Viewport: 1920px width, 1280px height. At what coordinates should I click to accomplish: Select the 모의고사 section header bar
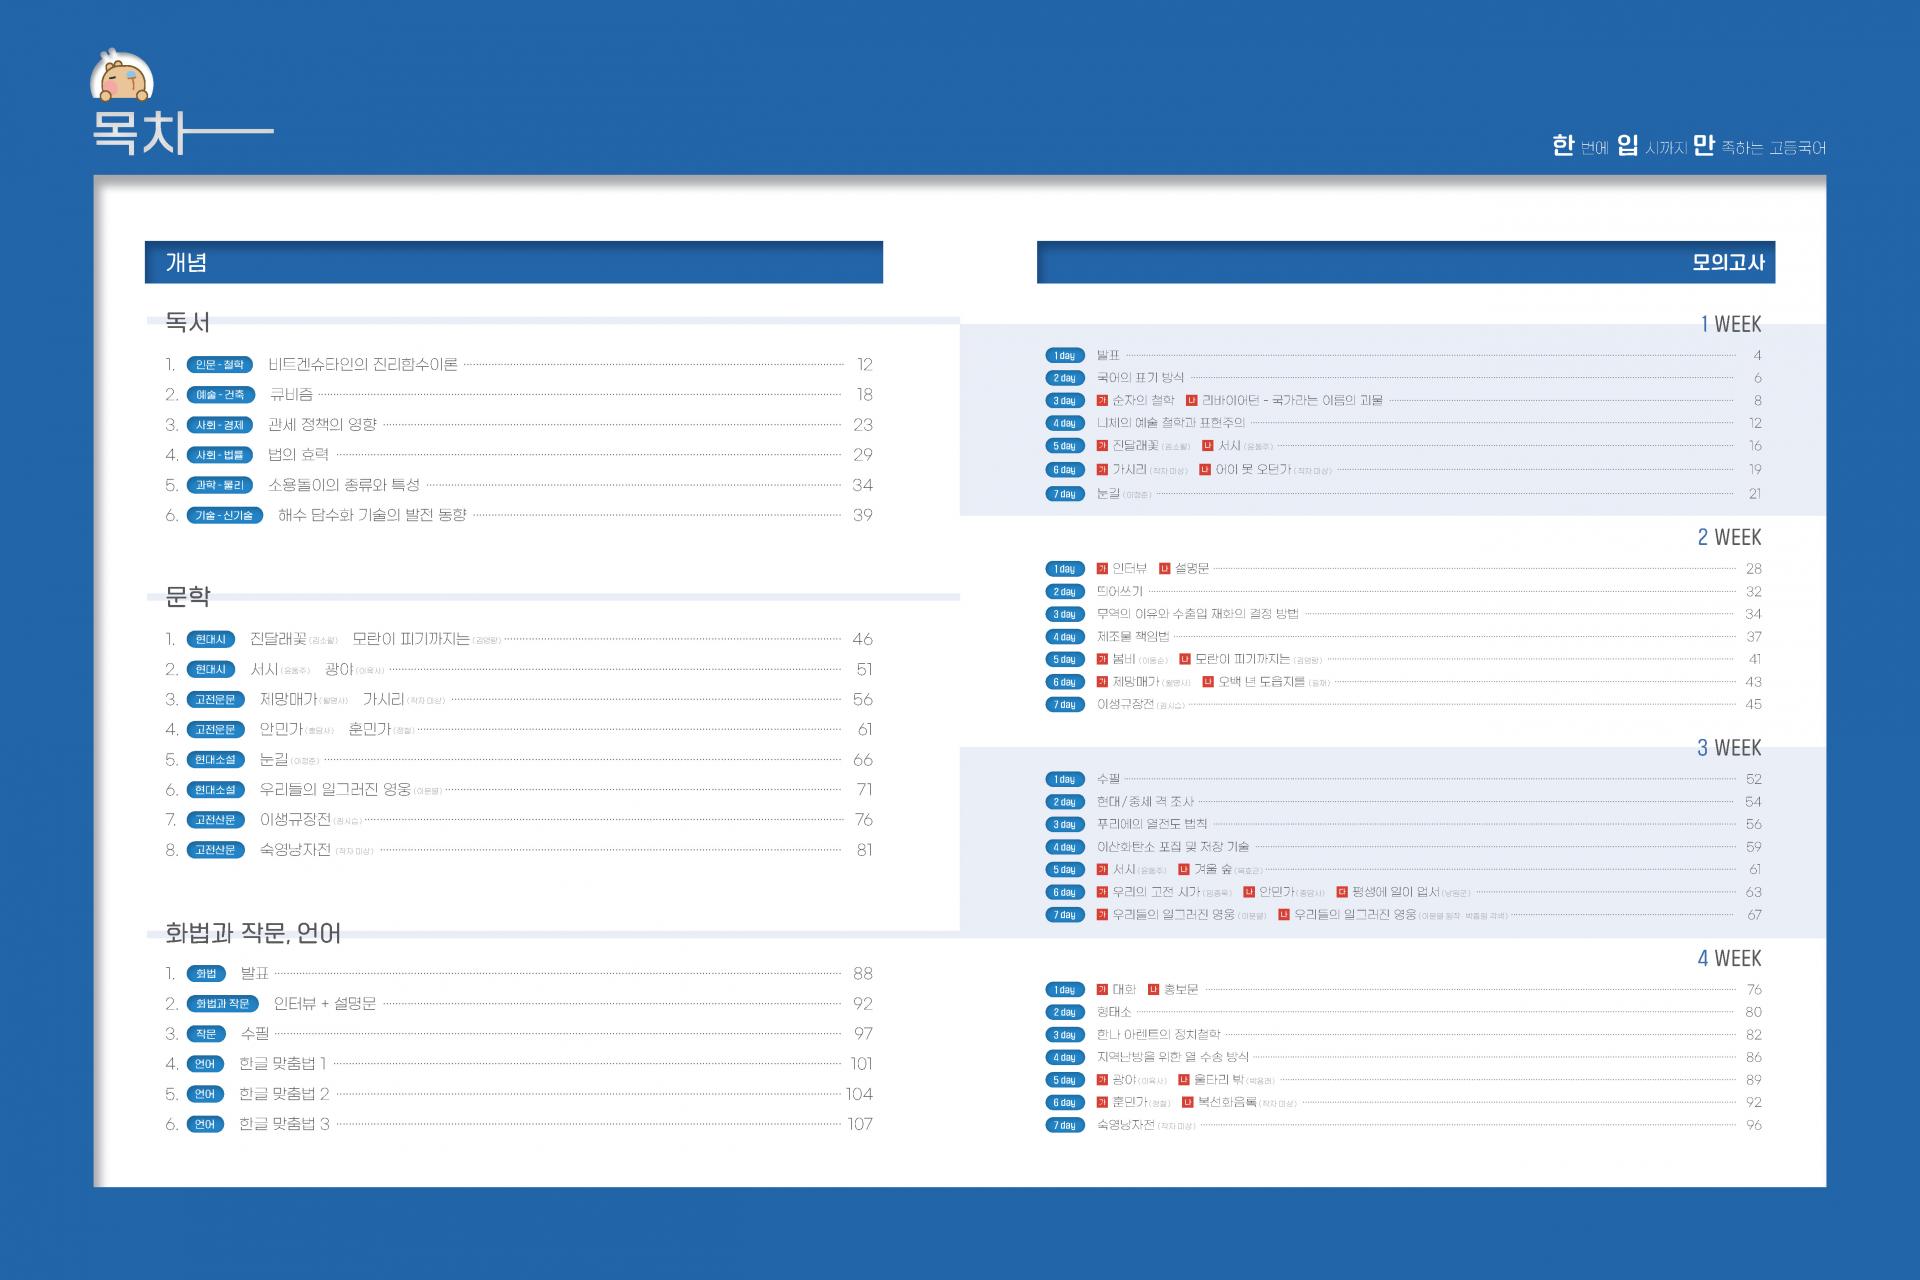[1405, 262]
